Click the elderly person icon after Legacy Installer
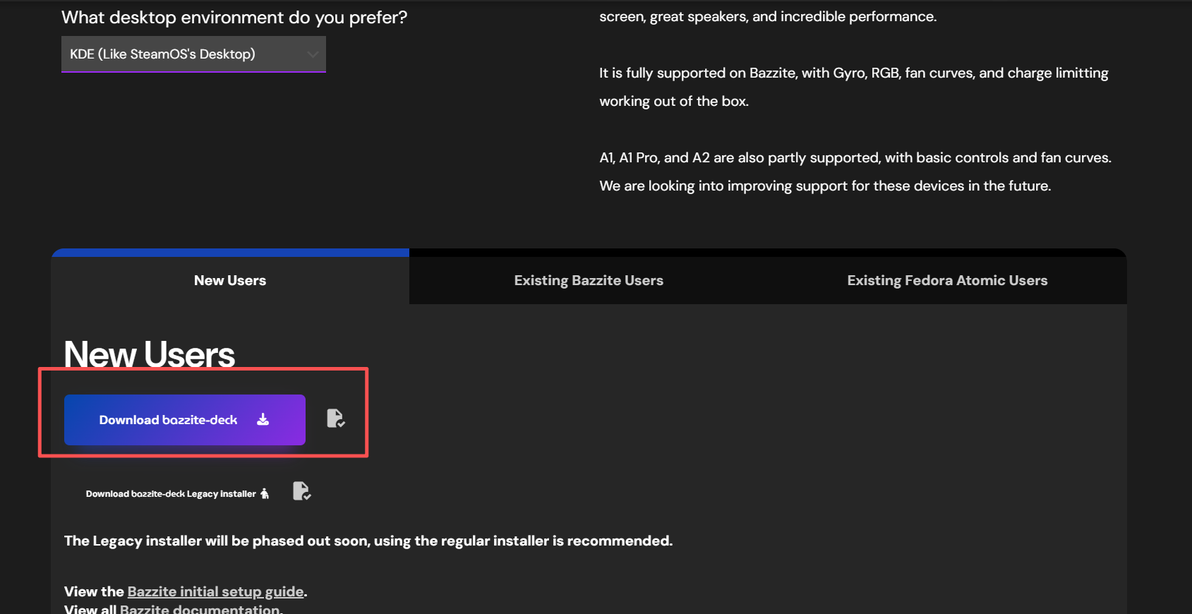This screenshot has height=614, width=1192. tap(265, 493)
